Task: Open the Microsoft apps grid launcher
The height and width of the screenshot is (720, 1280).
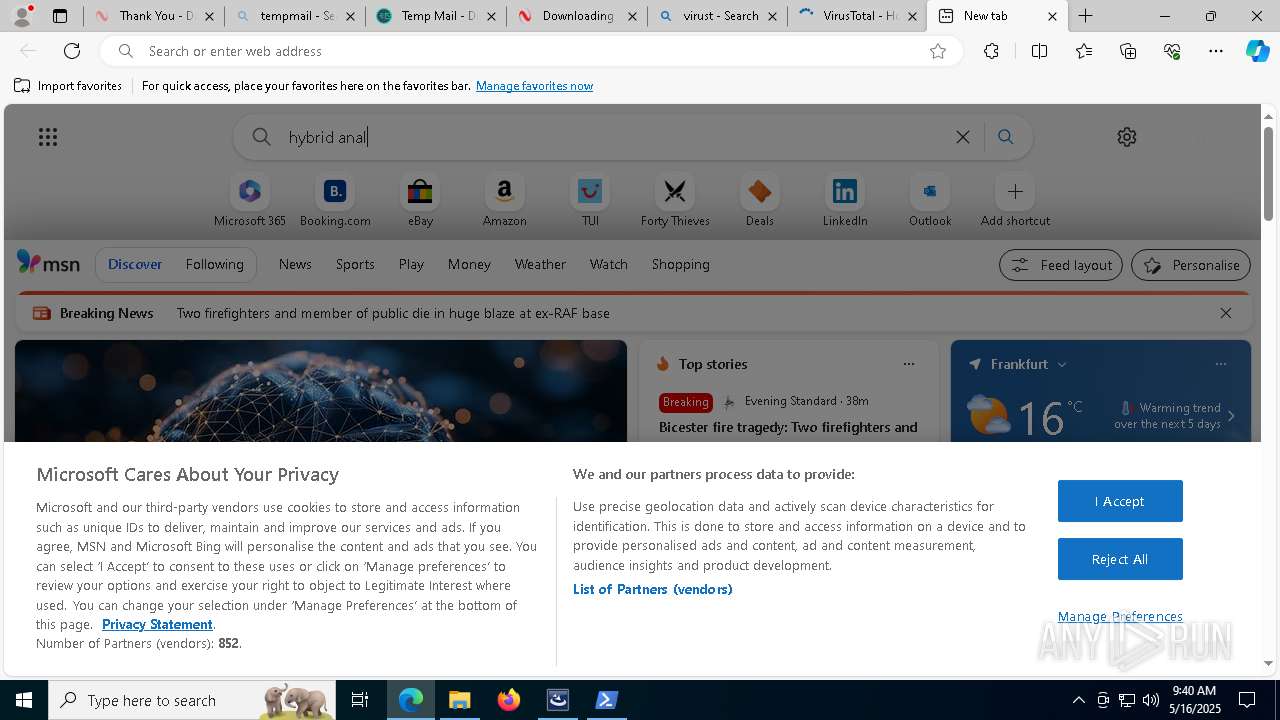Action: [x=48, y=137]
